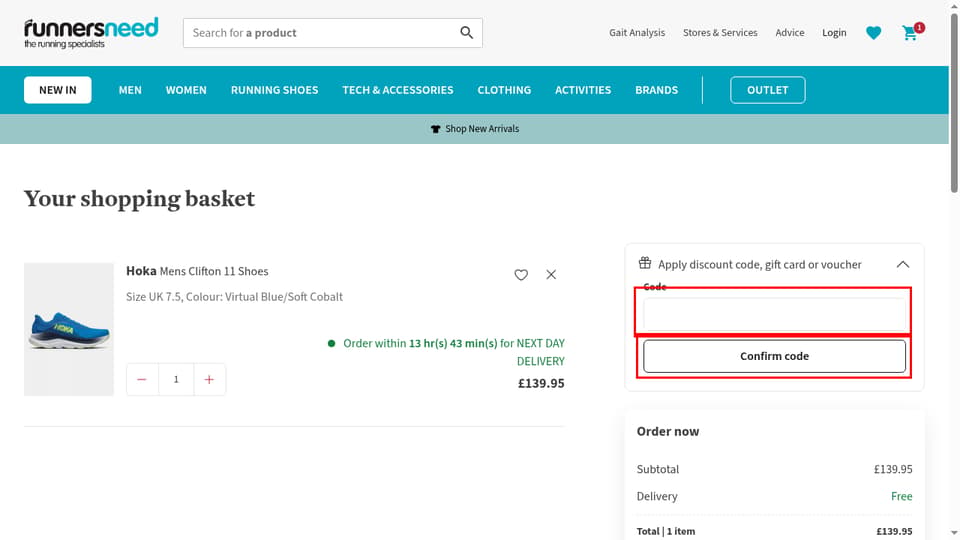Viewport: 960px width, 540px height.
Task: Click the OUTLET button
Action: click(767, 90)
